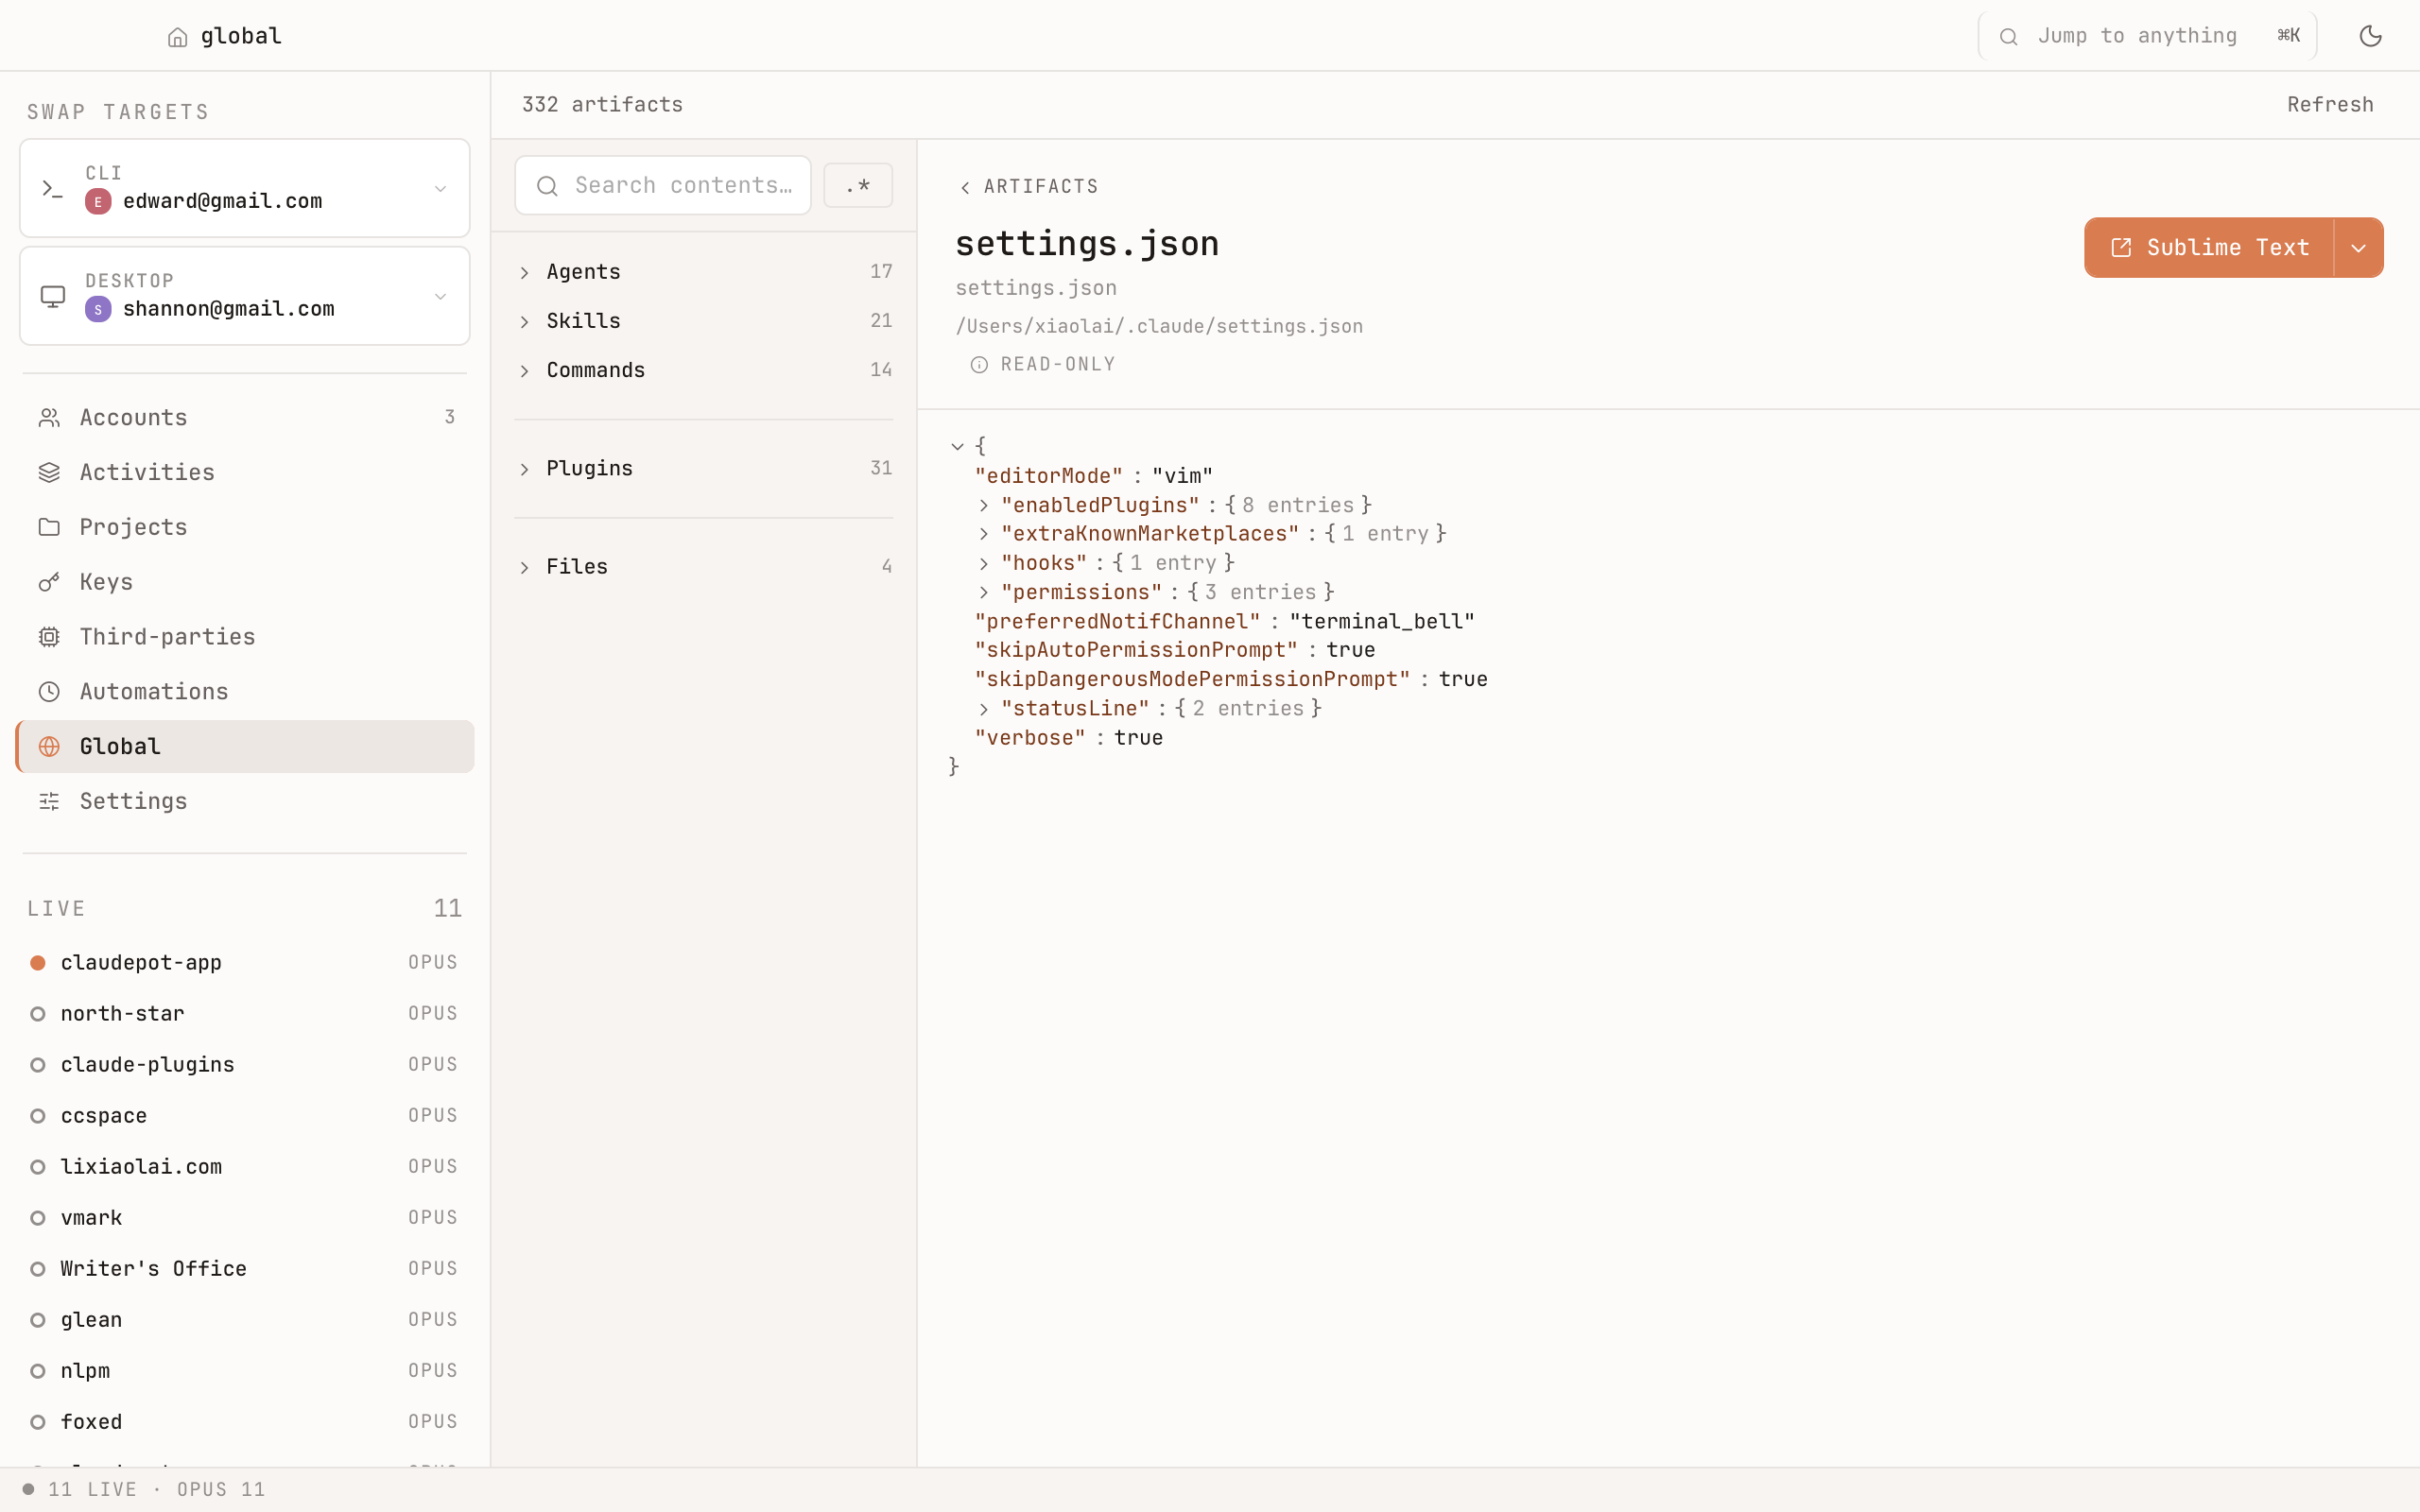Open Activities via its layers icon
This screenshot has height=1512, width=2420.
pos(49,472)
